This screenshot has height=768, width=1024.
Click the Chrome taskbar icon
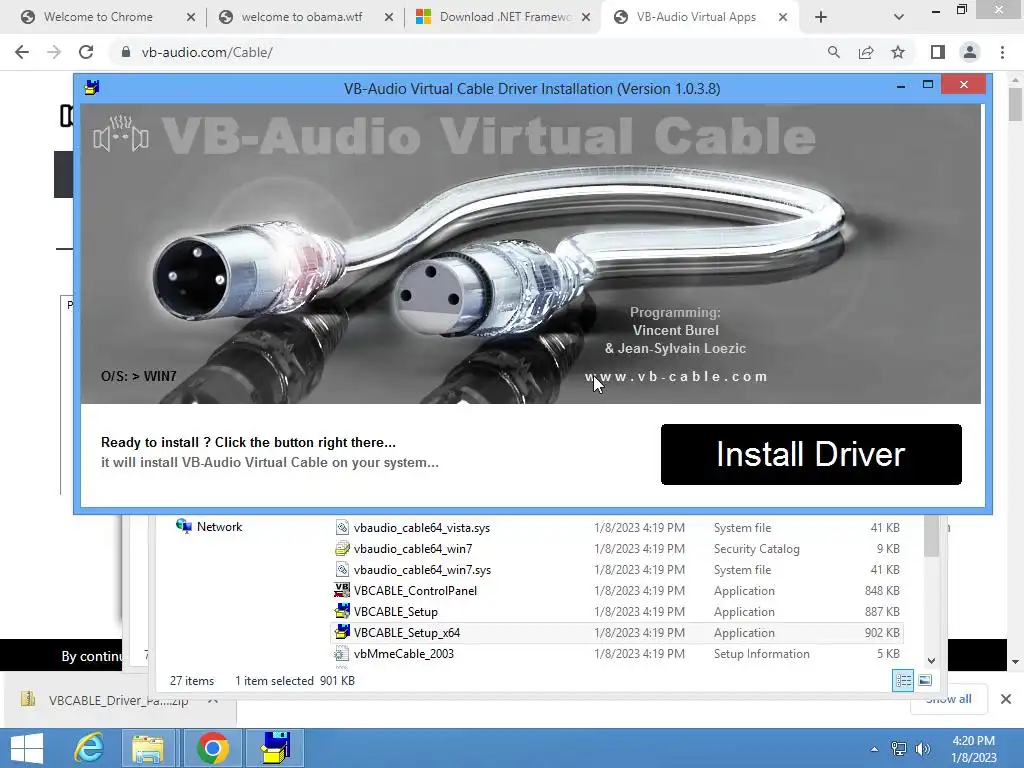coord(212,748)
